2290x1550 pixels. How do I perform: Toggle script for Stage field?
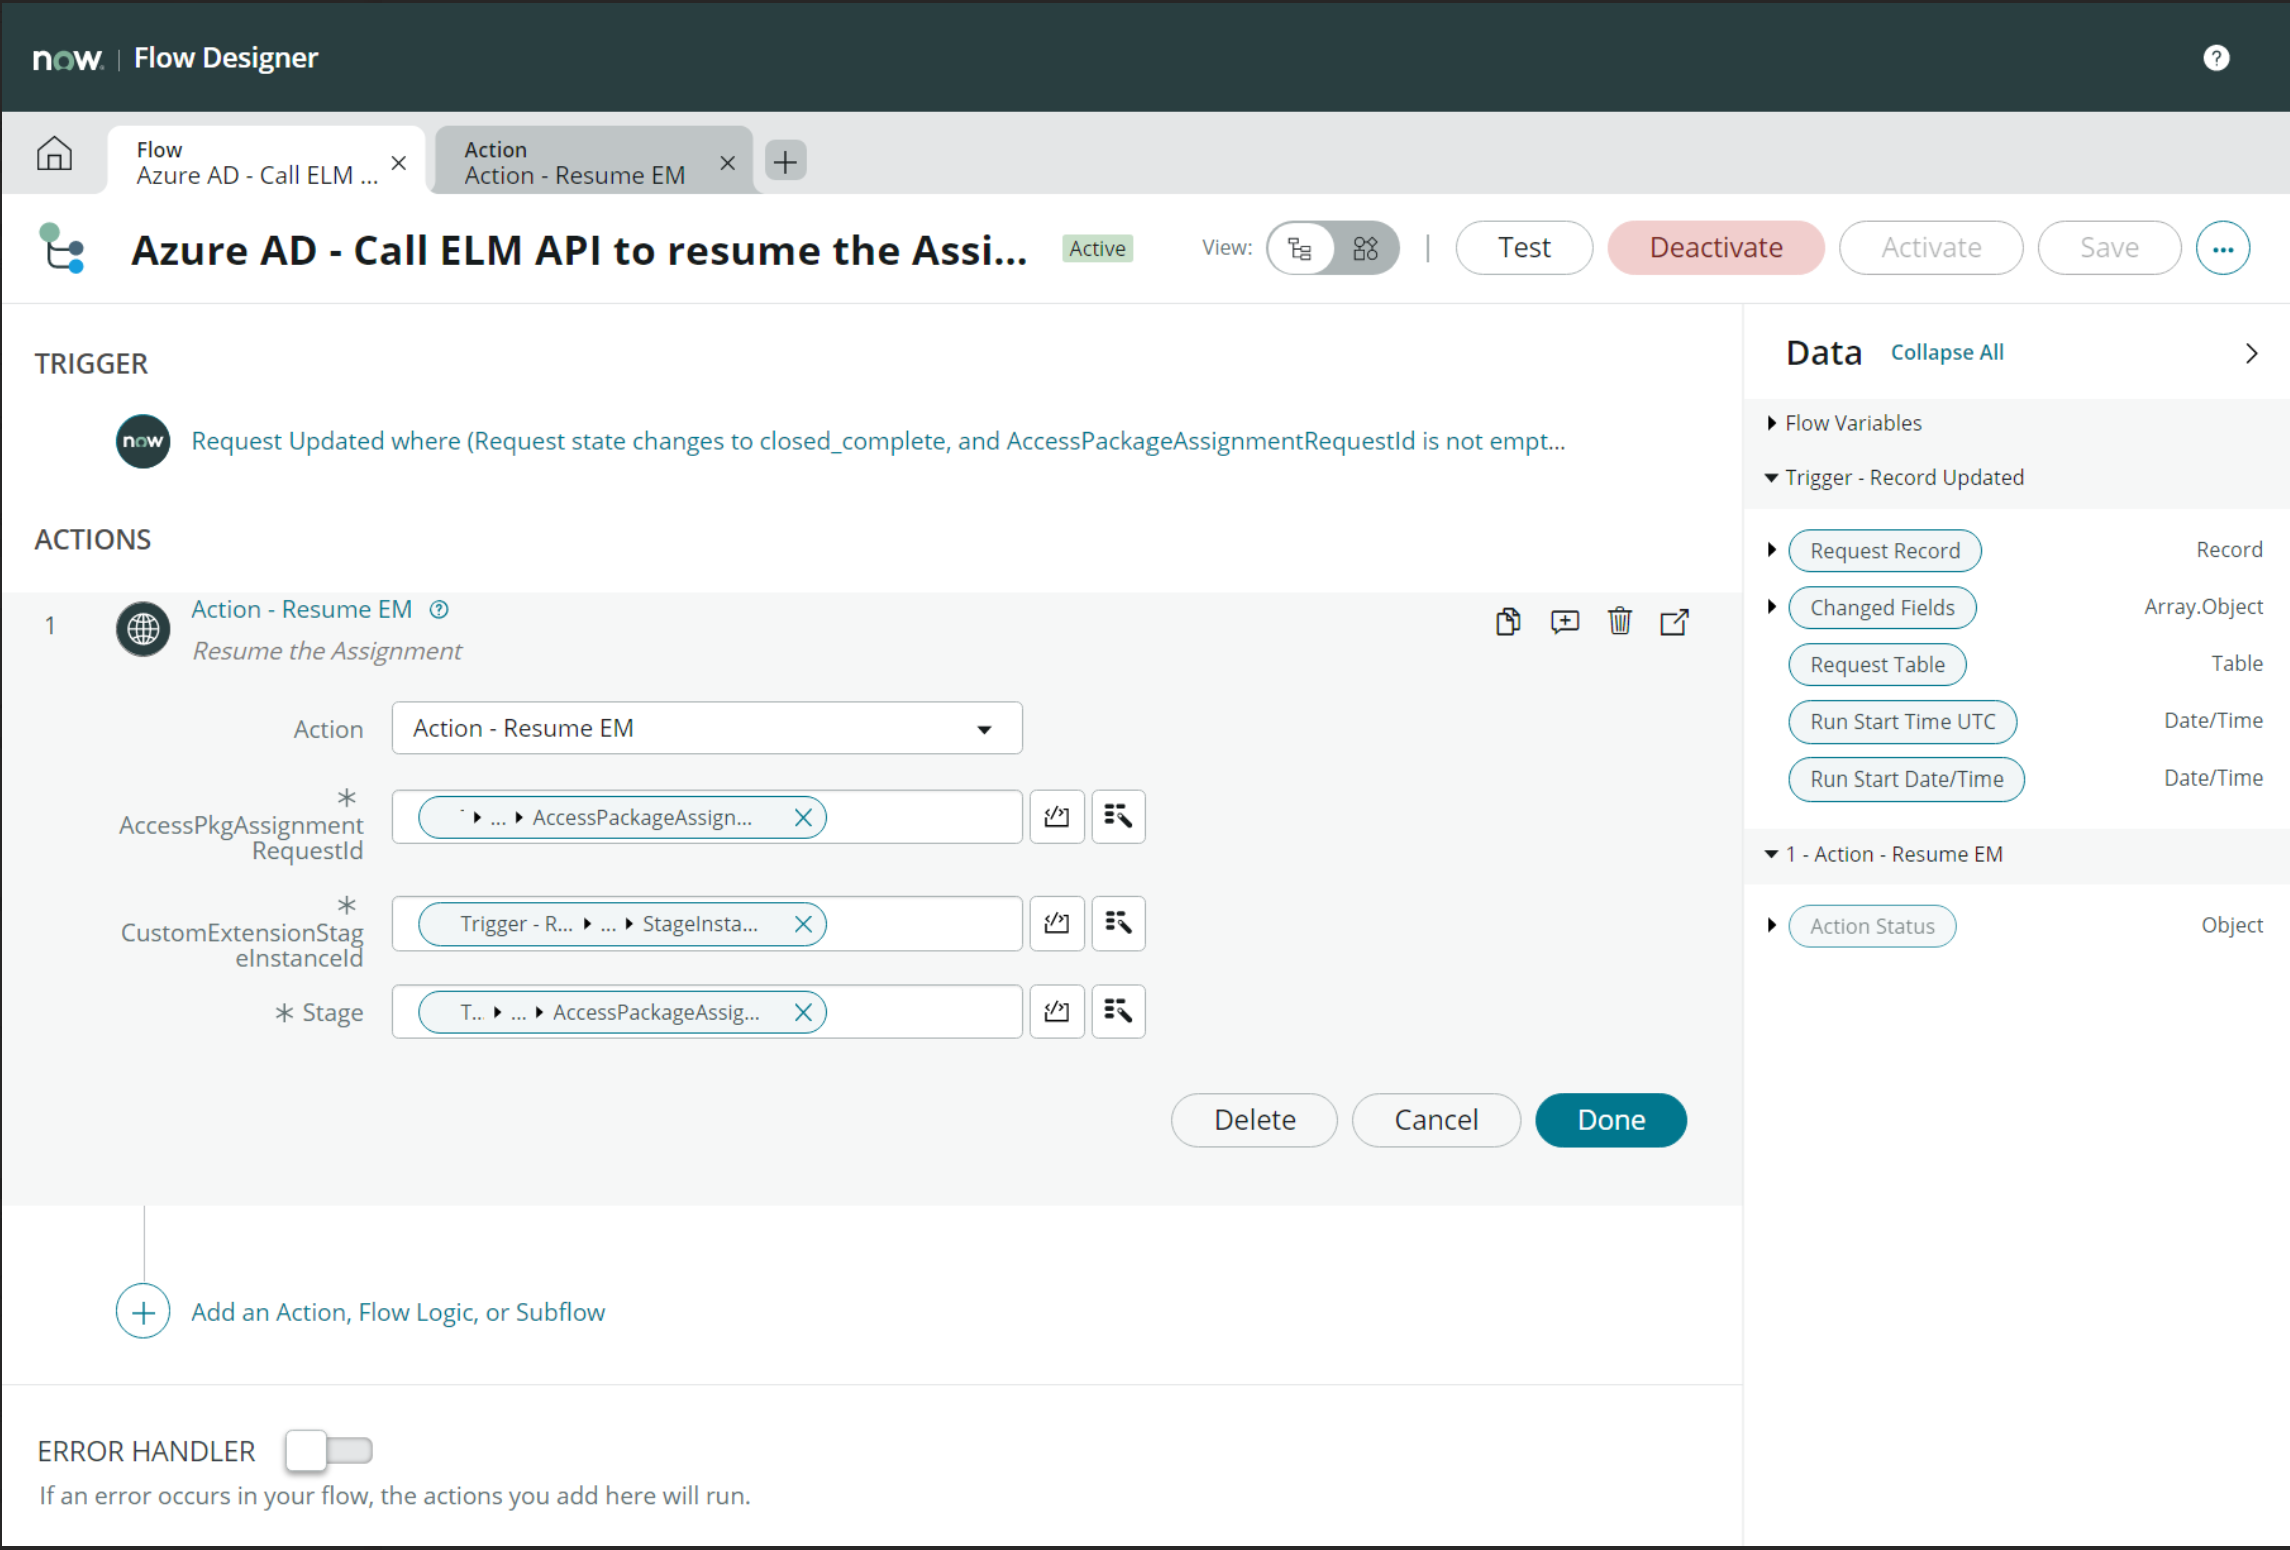click(x=1057, y=1012)
